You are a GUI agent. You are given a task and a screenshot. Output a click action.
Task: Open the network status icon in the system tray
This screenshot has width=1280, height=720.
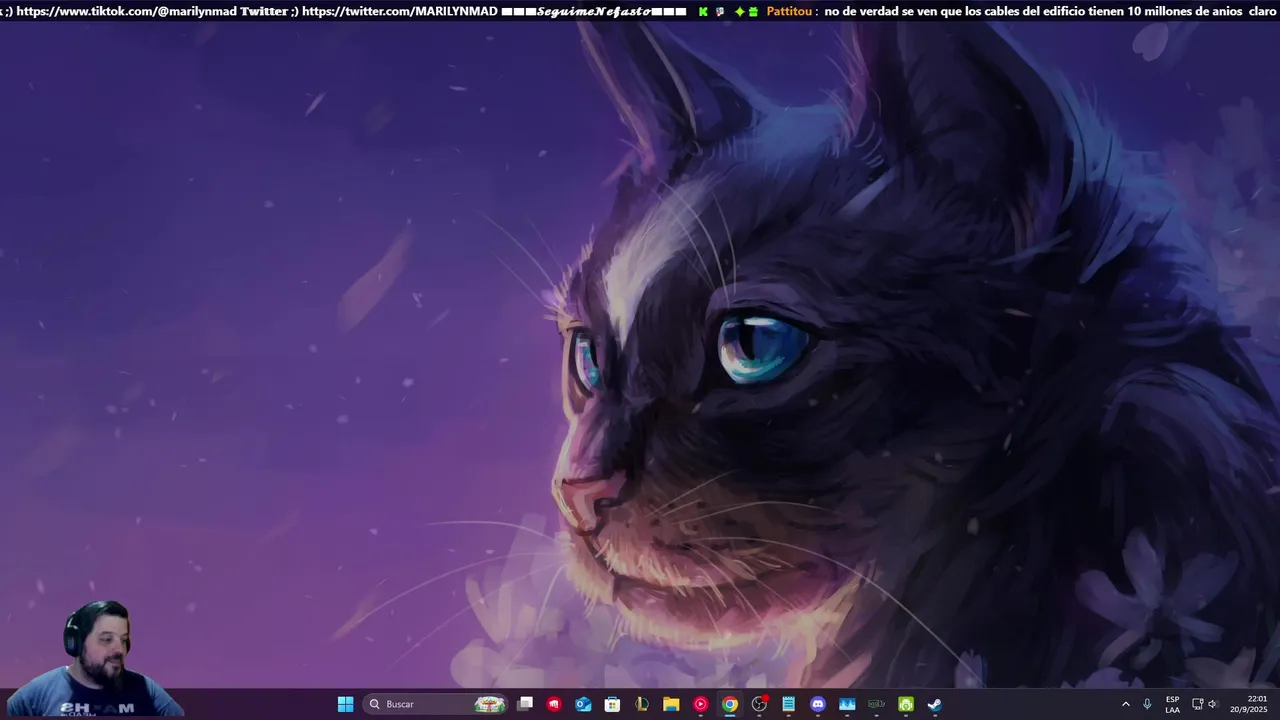point(1197,704)
